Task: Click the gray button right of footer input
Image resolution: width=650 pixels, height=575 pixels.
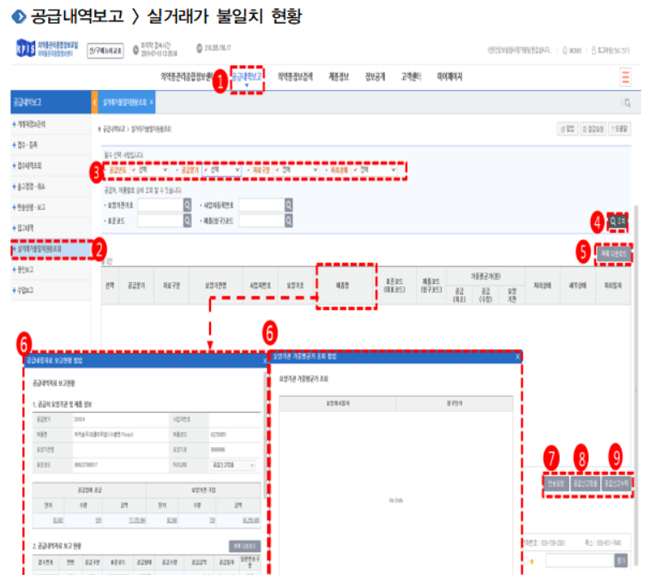Action: click(621, 561)
